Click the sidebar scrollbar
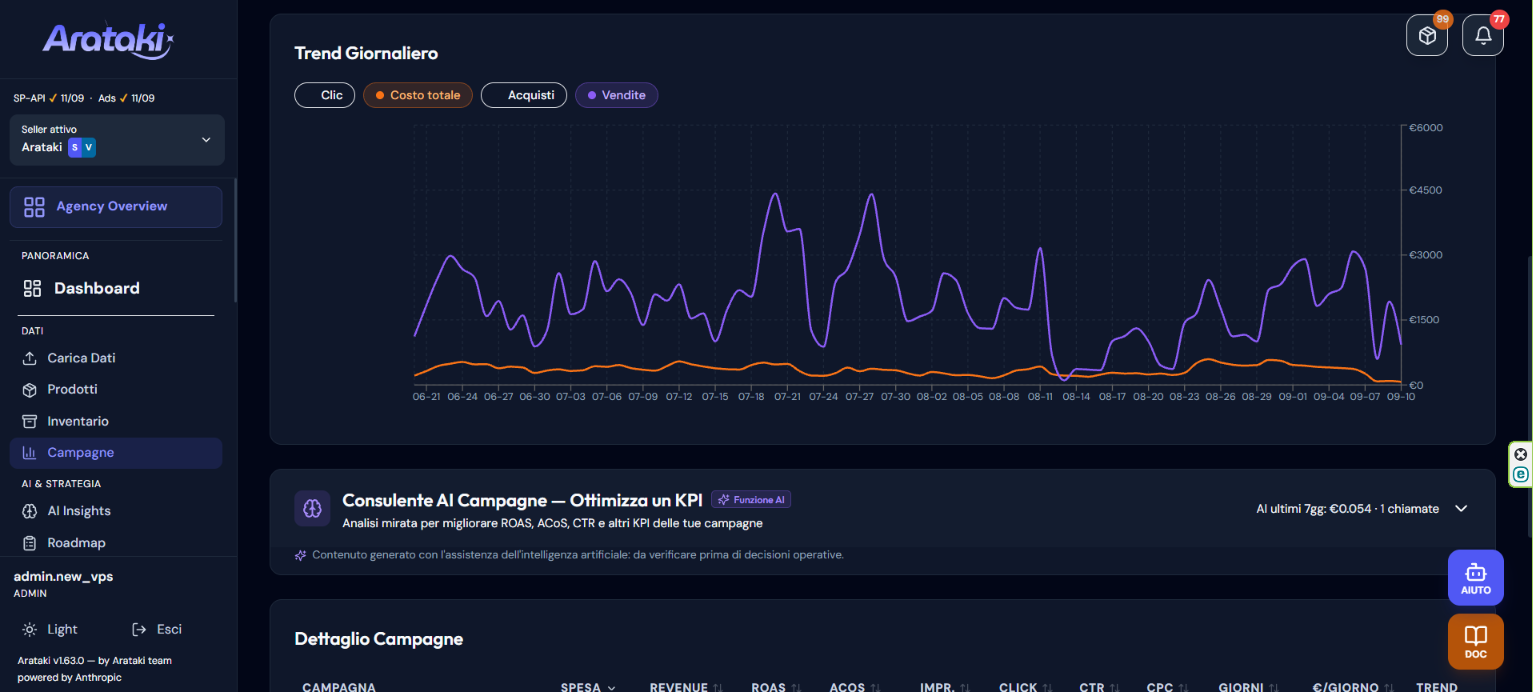 click(235, 240)
